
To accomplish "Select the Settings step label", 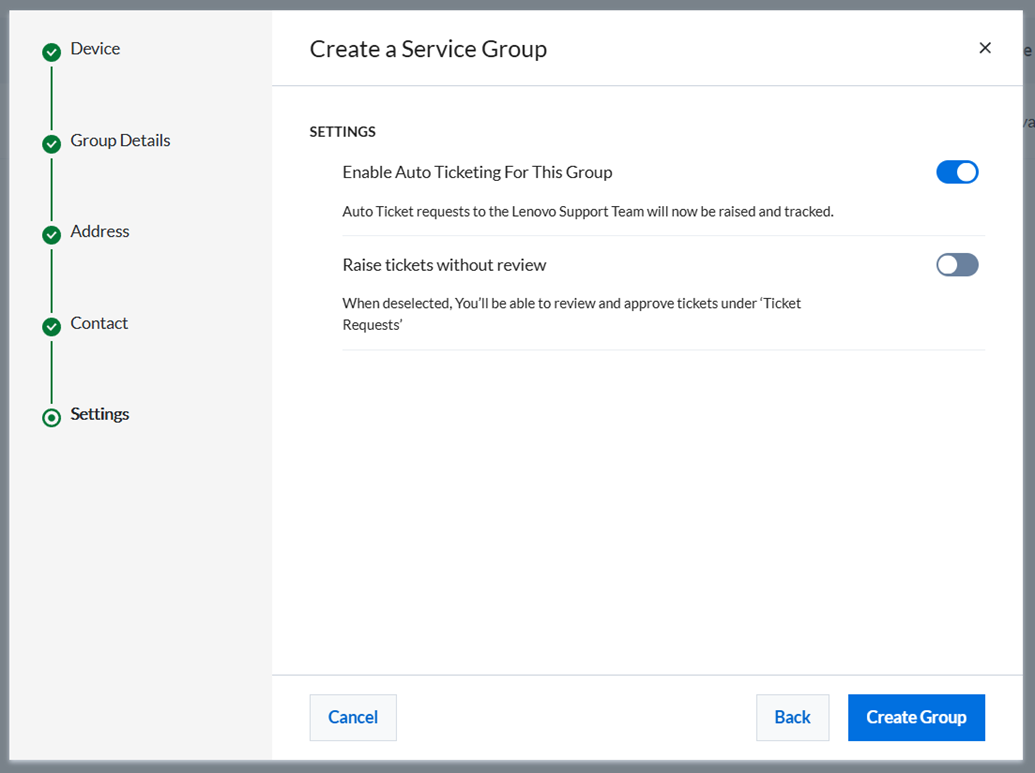I will 100,415.
